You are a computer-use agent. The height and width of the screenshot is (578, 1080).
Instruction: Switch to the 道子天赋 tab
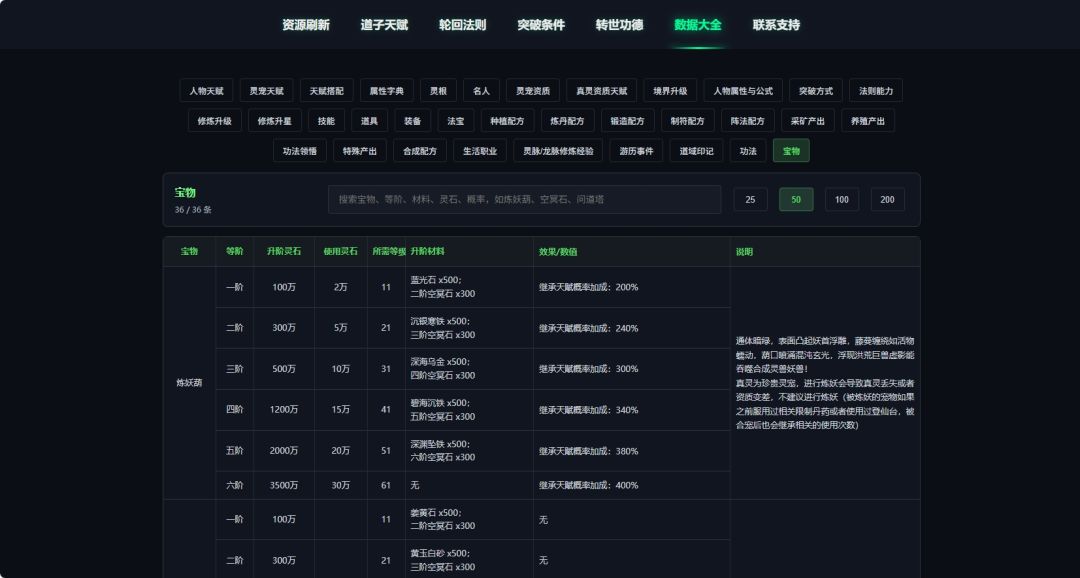pyautogui.click(x=384, y=25)
